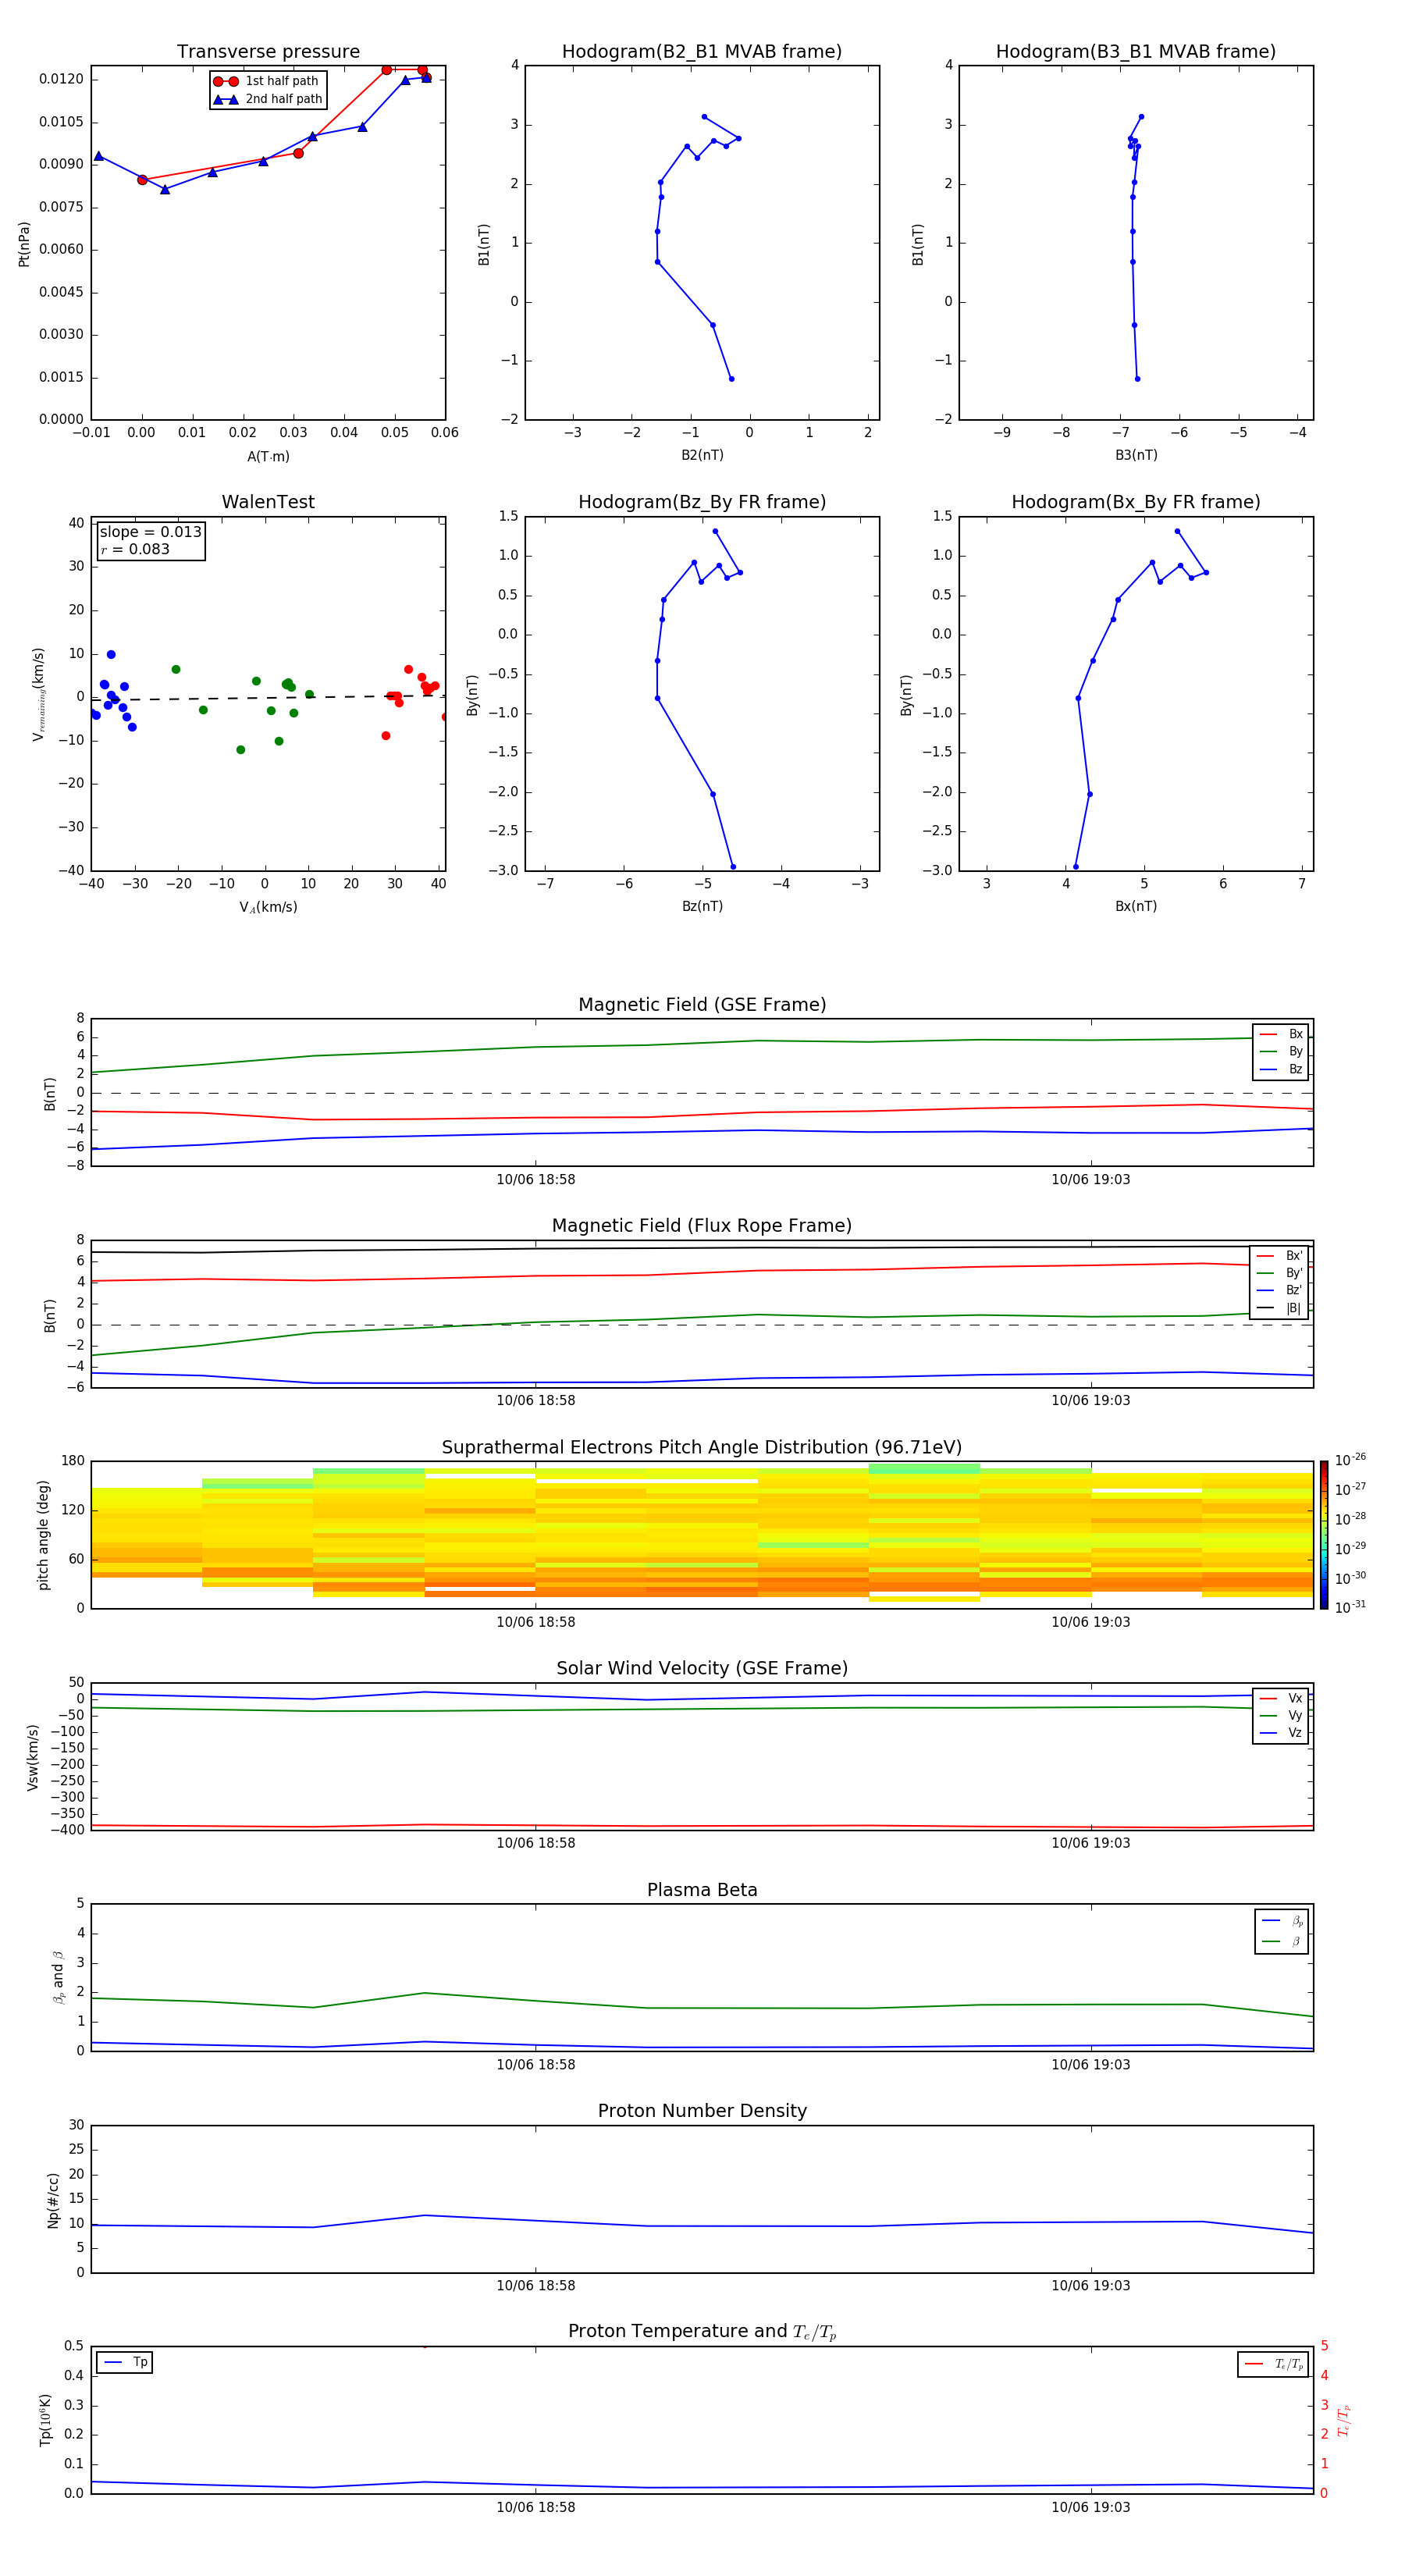
Task: Click the 'B3(nT)' x-axis label
Action: pos(1136,455)
